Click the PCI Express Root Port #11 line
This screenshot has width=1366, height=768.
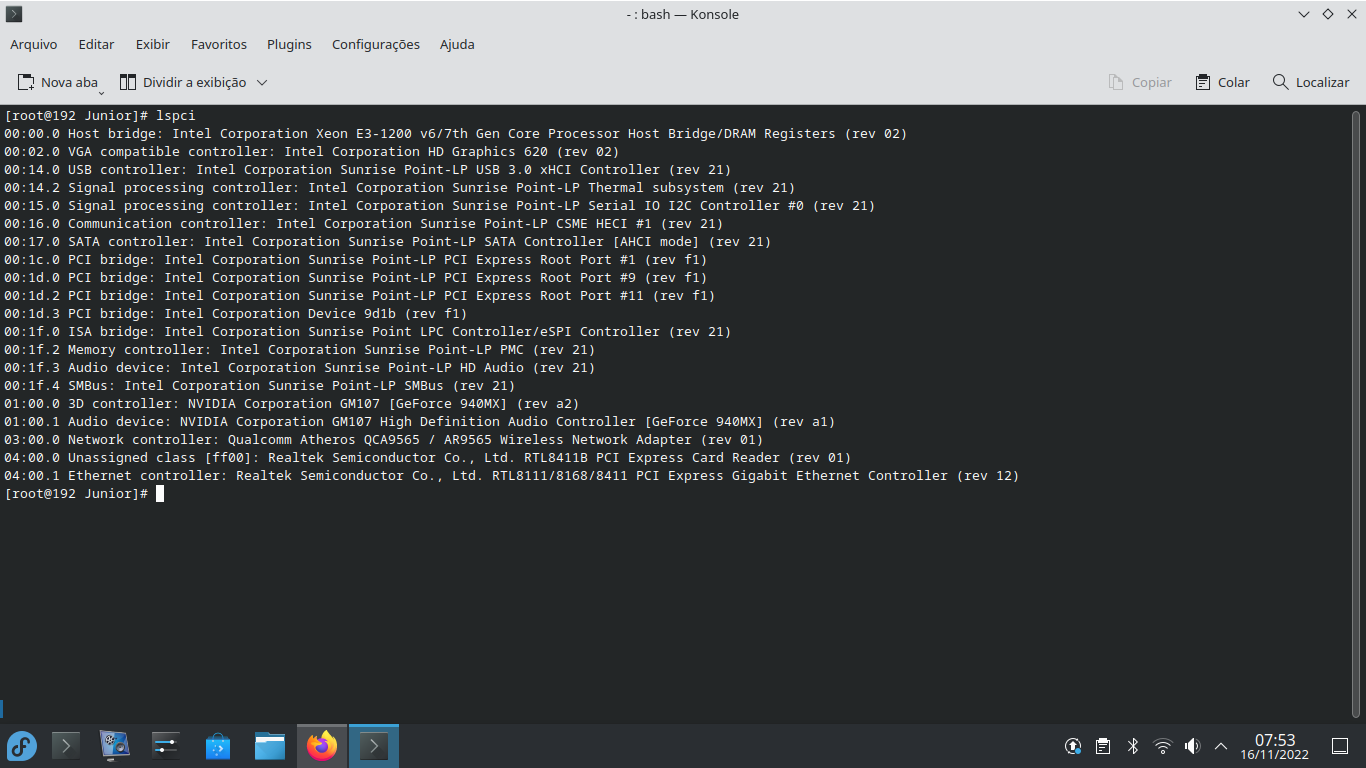point(360,296)
